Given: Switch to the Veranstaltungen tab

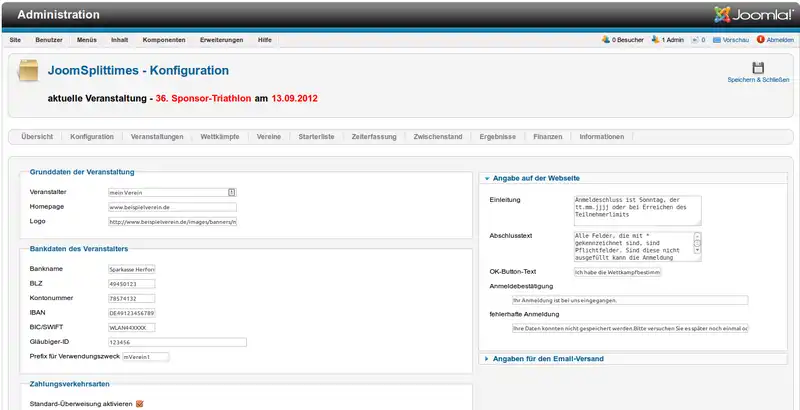Looking at the screenshot, I should tap(157, 137).
